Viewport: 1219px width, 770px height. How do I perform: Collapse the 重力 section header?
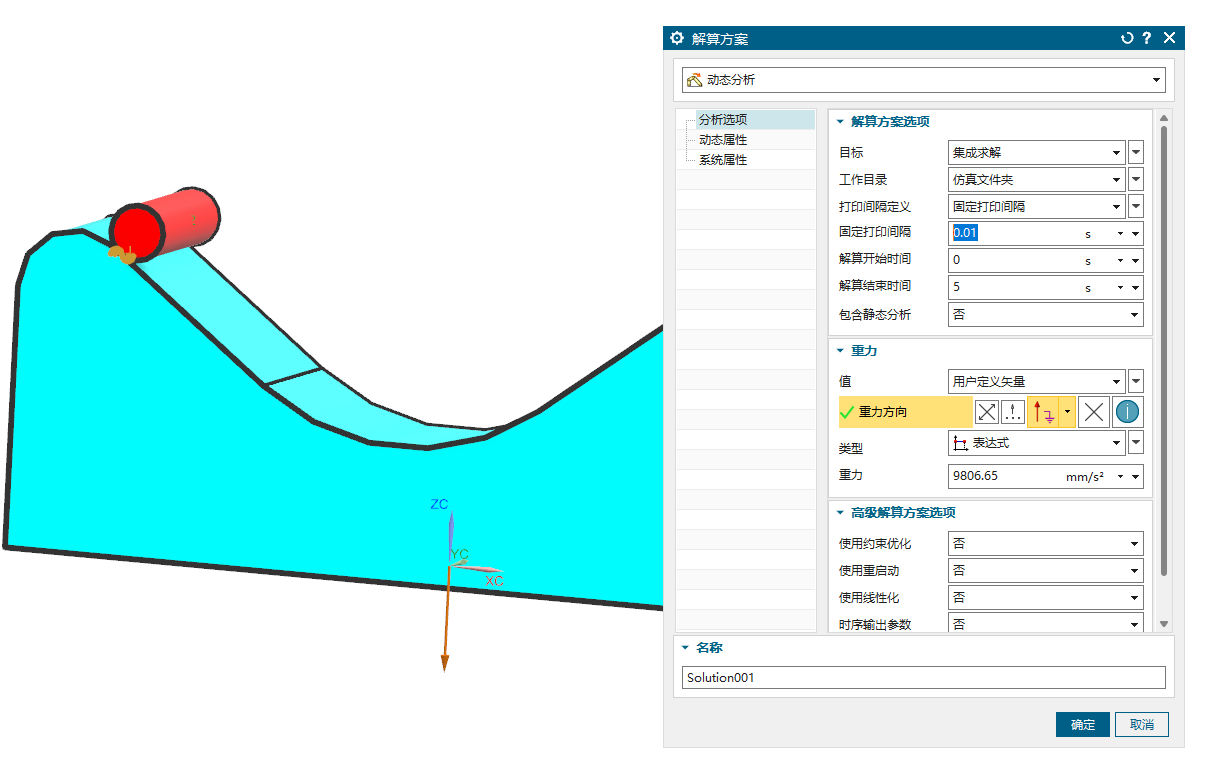tap(840, 351)
